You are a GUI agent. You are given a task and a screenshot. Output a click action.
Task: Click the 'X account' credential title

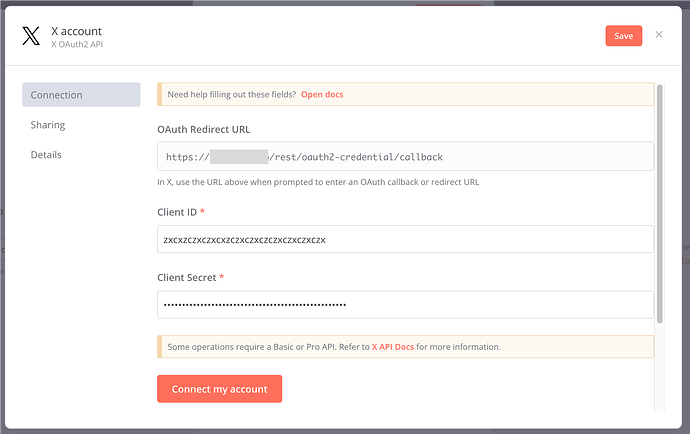pyautogui.click(x=77, y=31)
